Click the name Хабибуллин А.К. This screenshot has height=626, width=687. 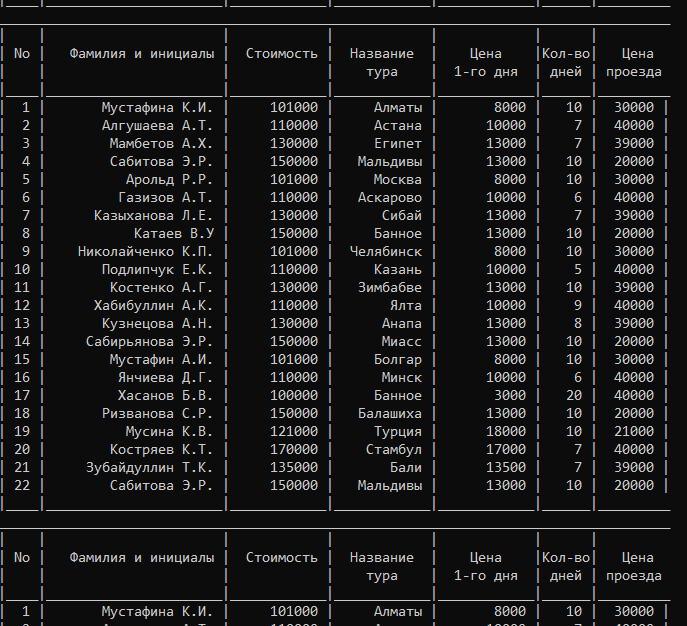pyautogui.click(x=153, y=305)
